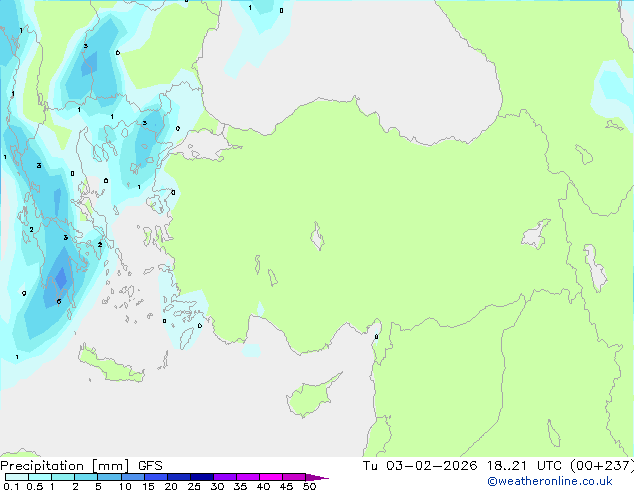Click the date text 'Tu 03-02-2026'
634x490 pixels.
(420, 466)
